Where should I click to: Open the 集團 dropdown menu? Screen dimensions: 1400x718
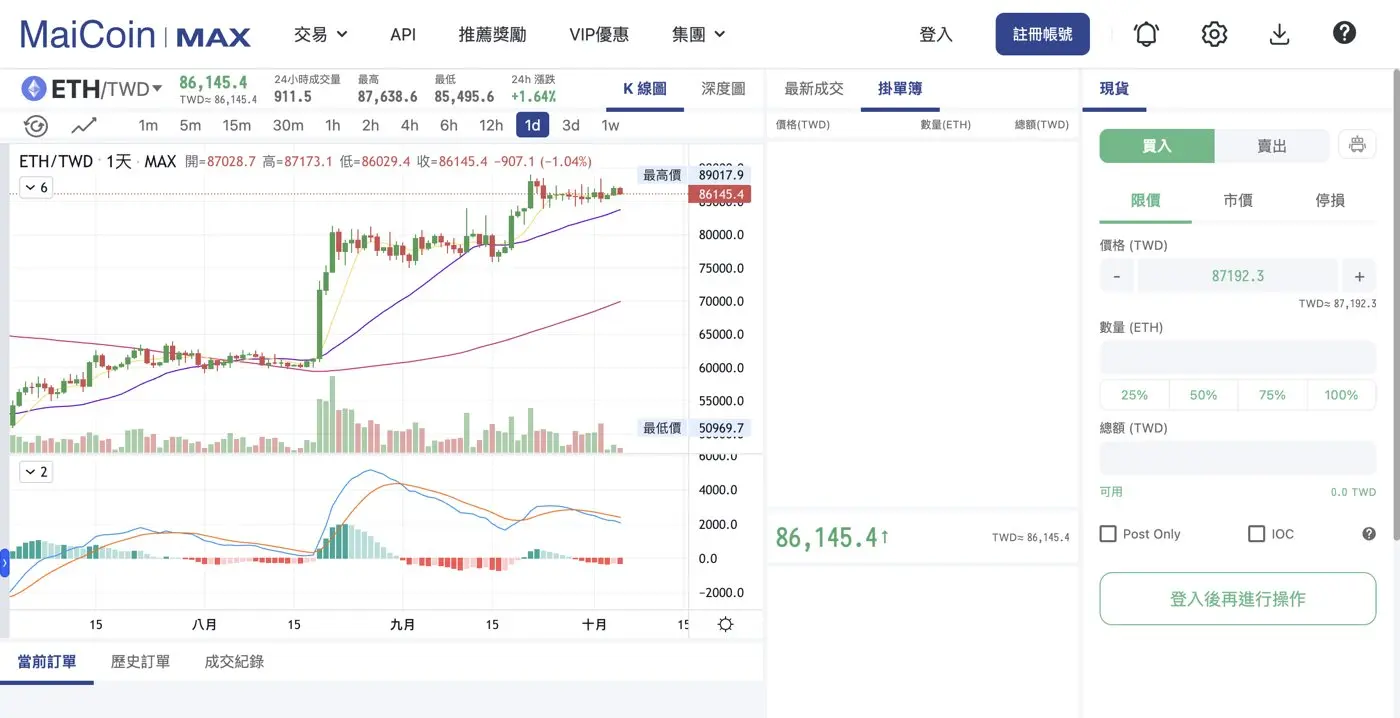point(699,34)
